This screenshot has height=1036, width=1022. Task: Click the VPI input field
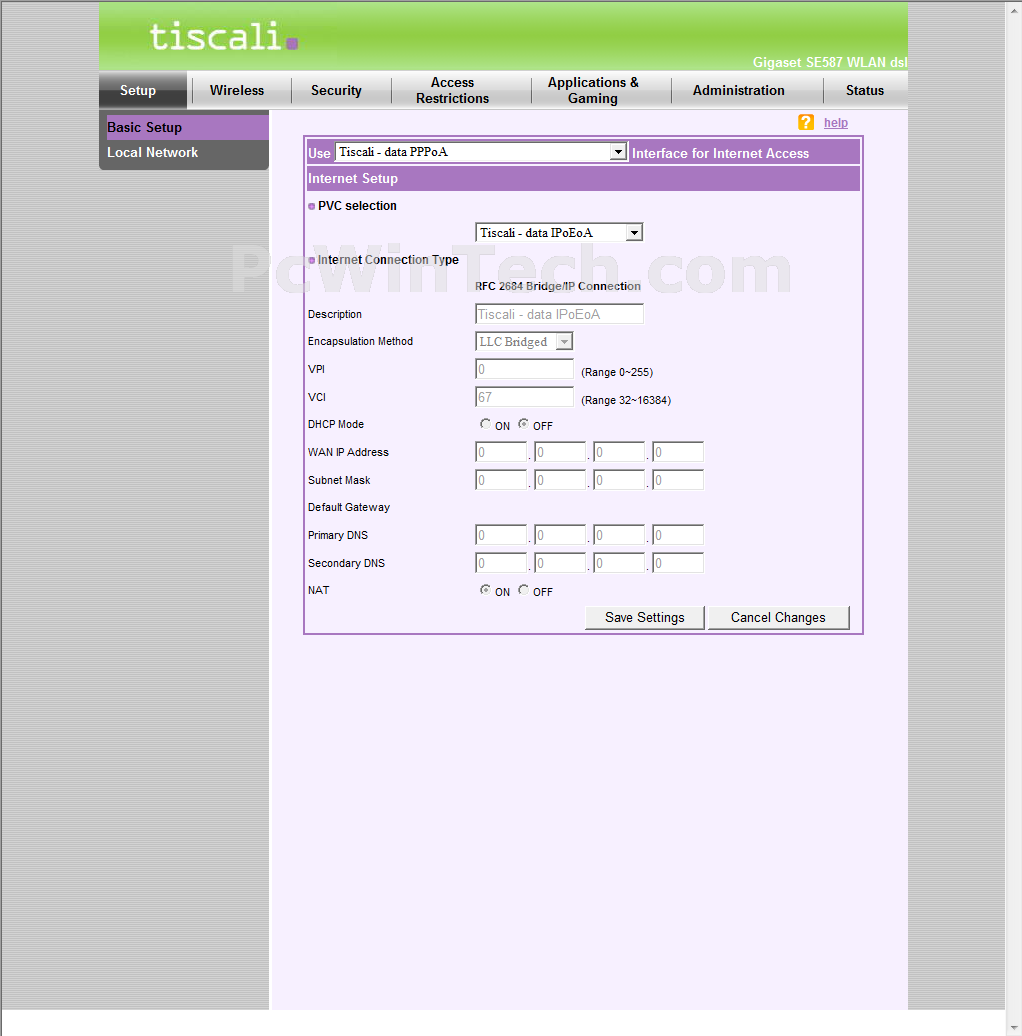coord(524,369)
